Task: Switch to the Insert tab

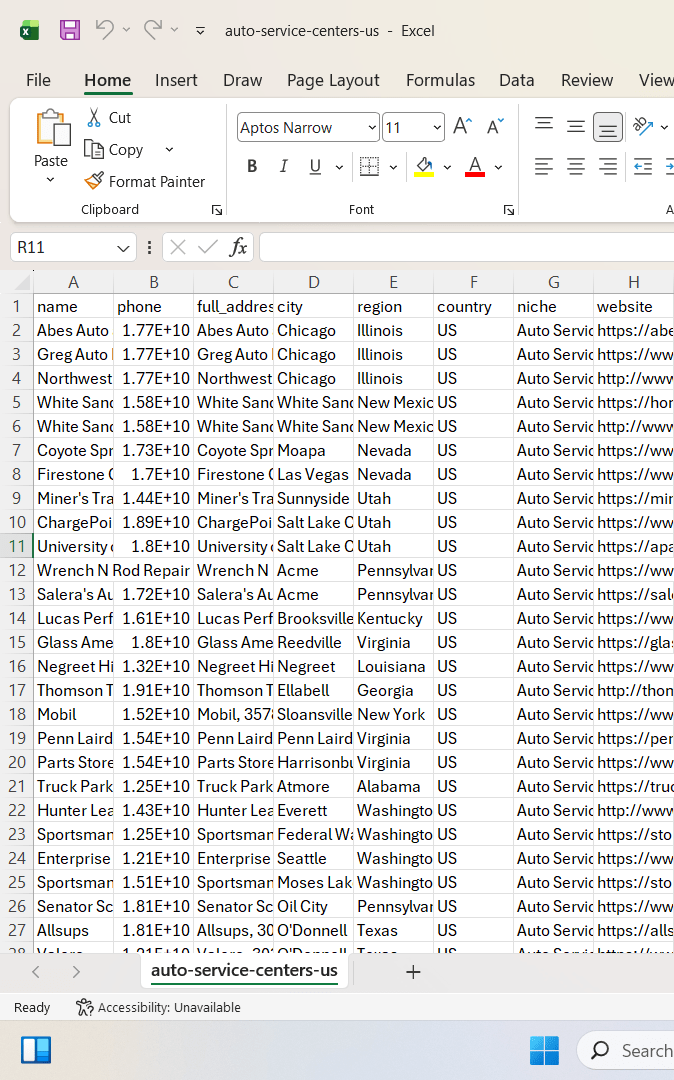Action: point(176,80)
